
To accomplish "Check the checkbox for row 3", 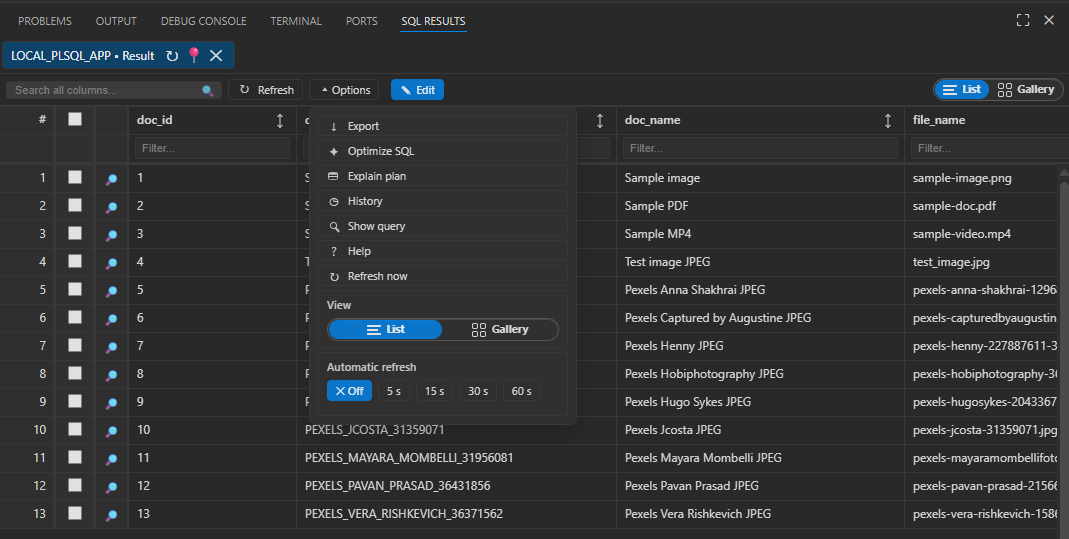I will (x=75, y=233).
